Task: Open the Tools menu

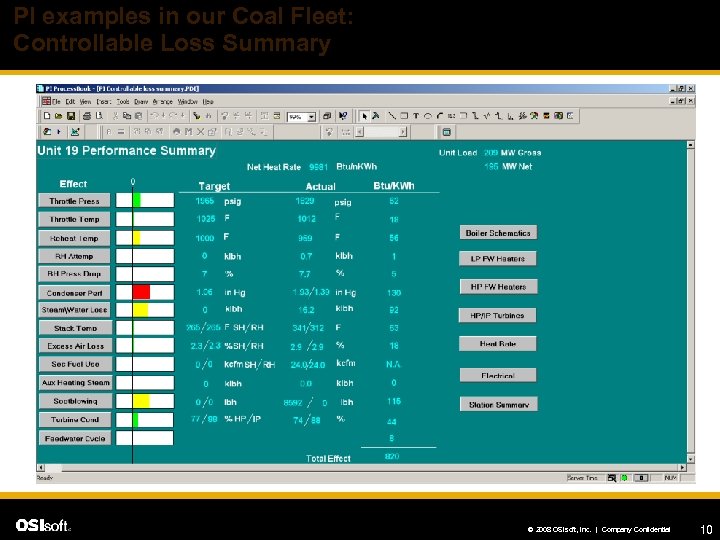Action: (x=123, y=101)
